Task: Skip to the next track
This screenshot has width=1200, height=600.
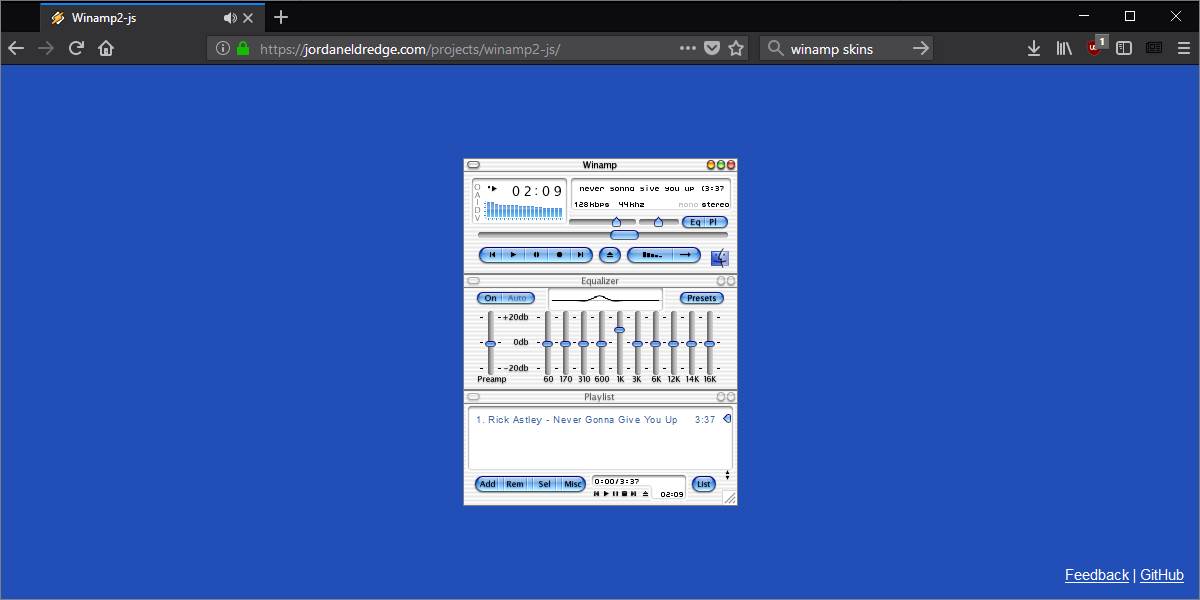Action: pos(581,255)
